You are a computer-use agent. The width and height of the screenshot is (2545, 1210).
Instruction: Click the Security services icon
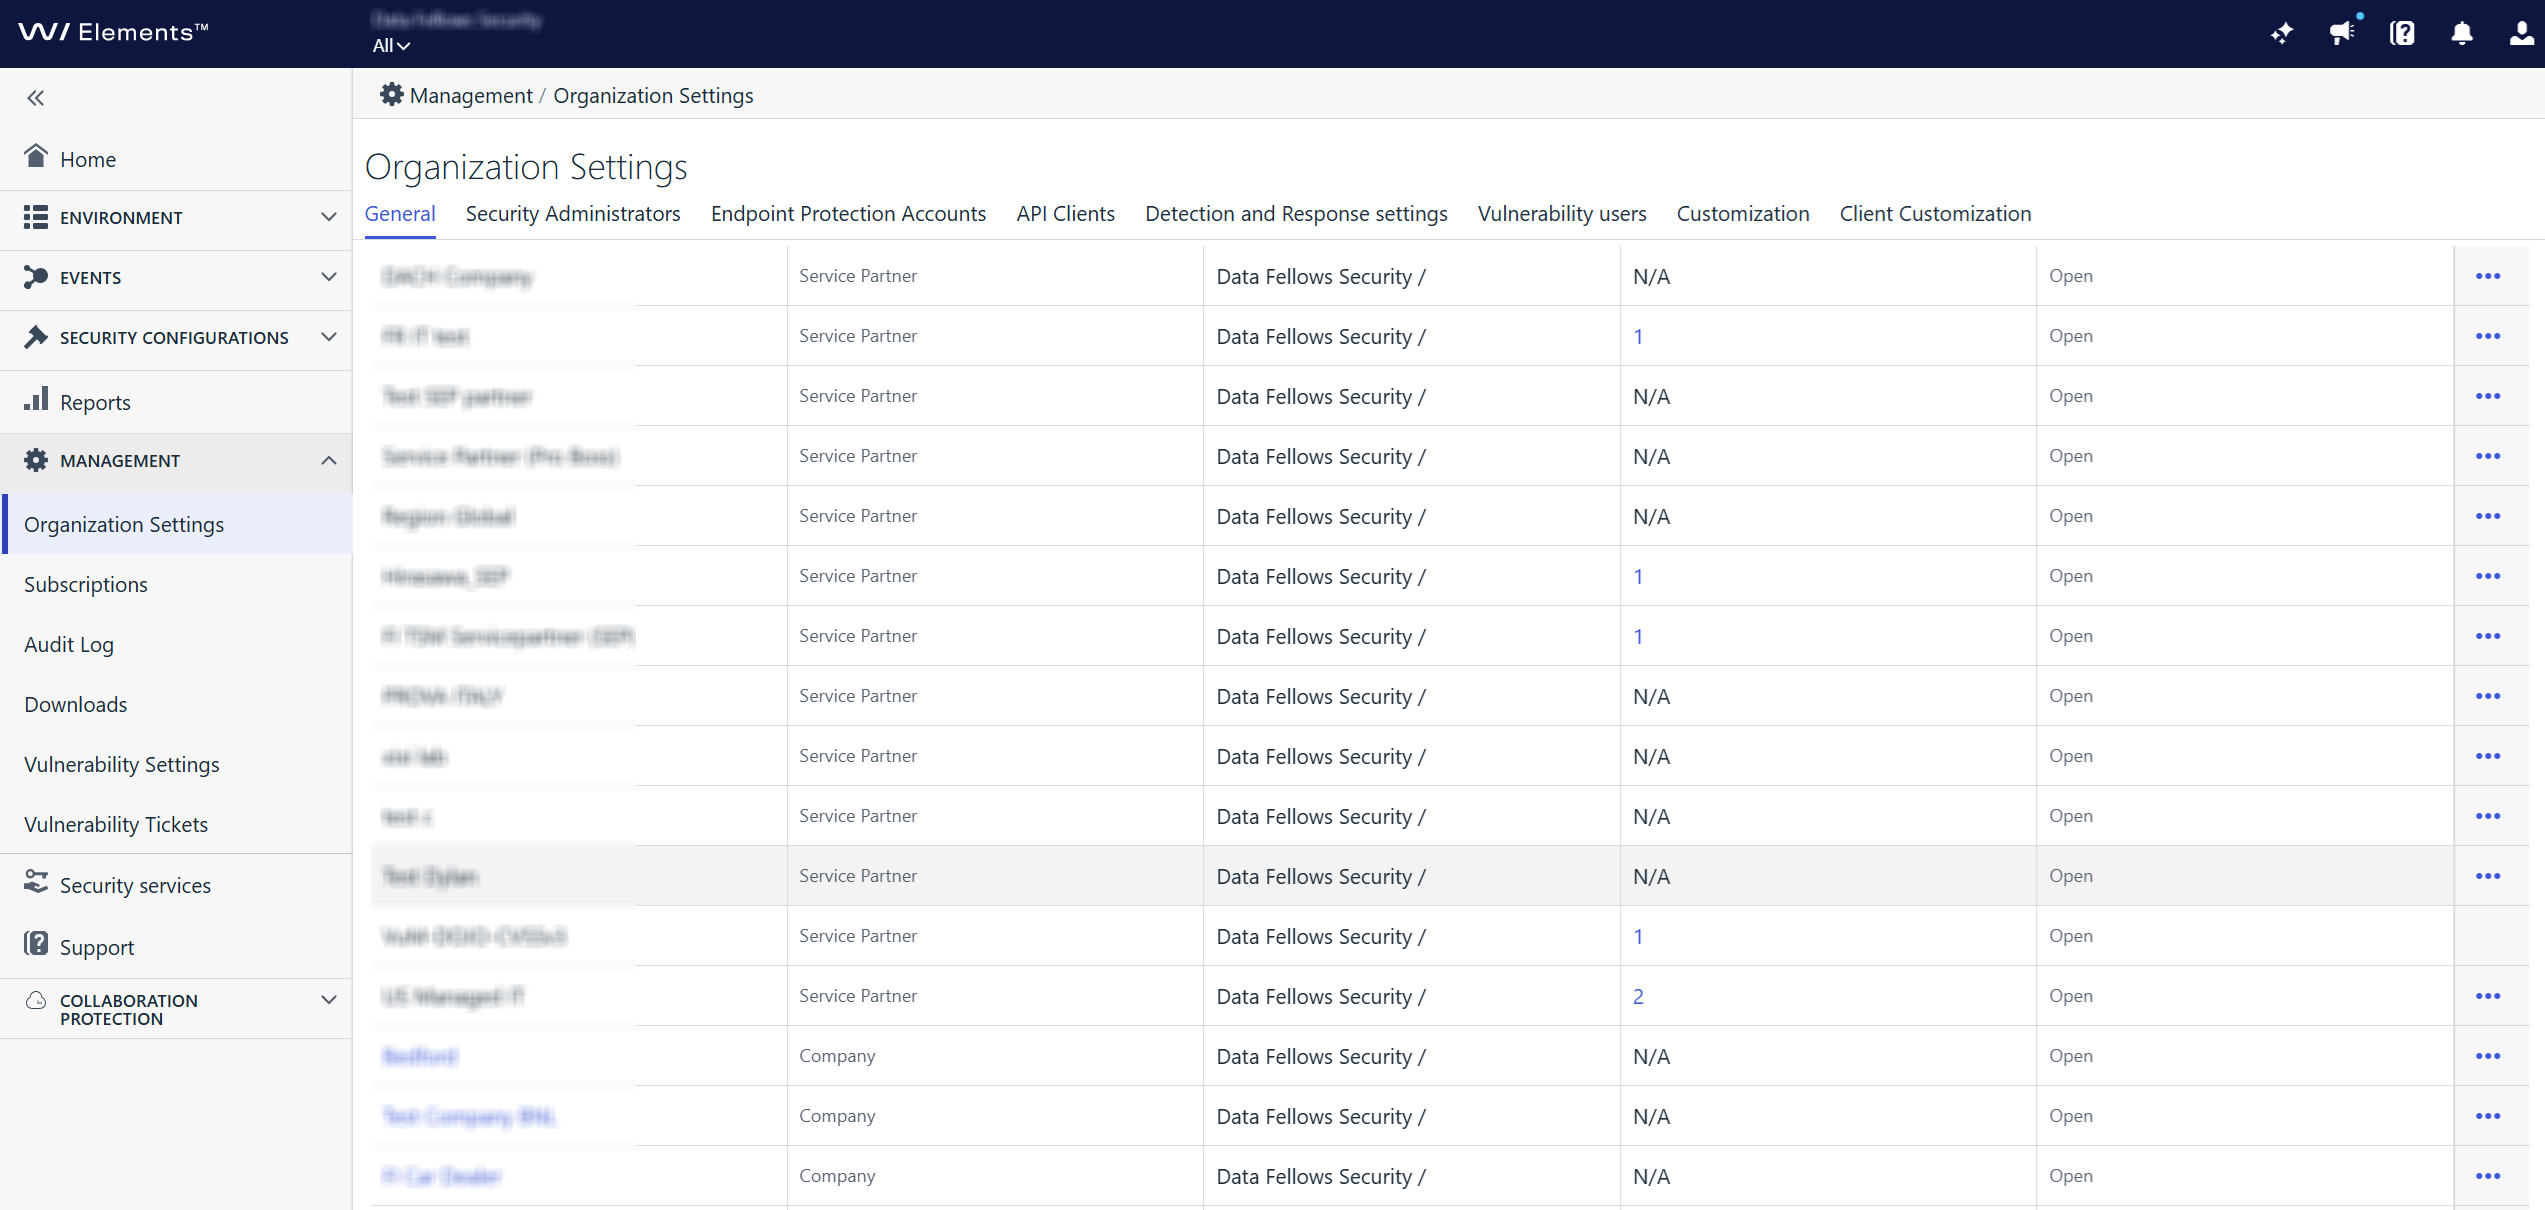36,883
